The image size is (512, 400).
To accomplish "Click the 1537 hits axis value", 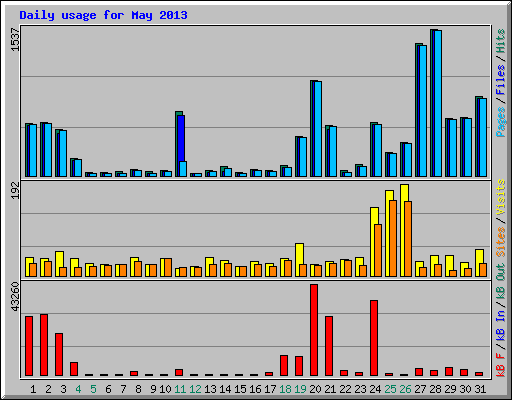I will 15,40.
